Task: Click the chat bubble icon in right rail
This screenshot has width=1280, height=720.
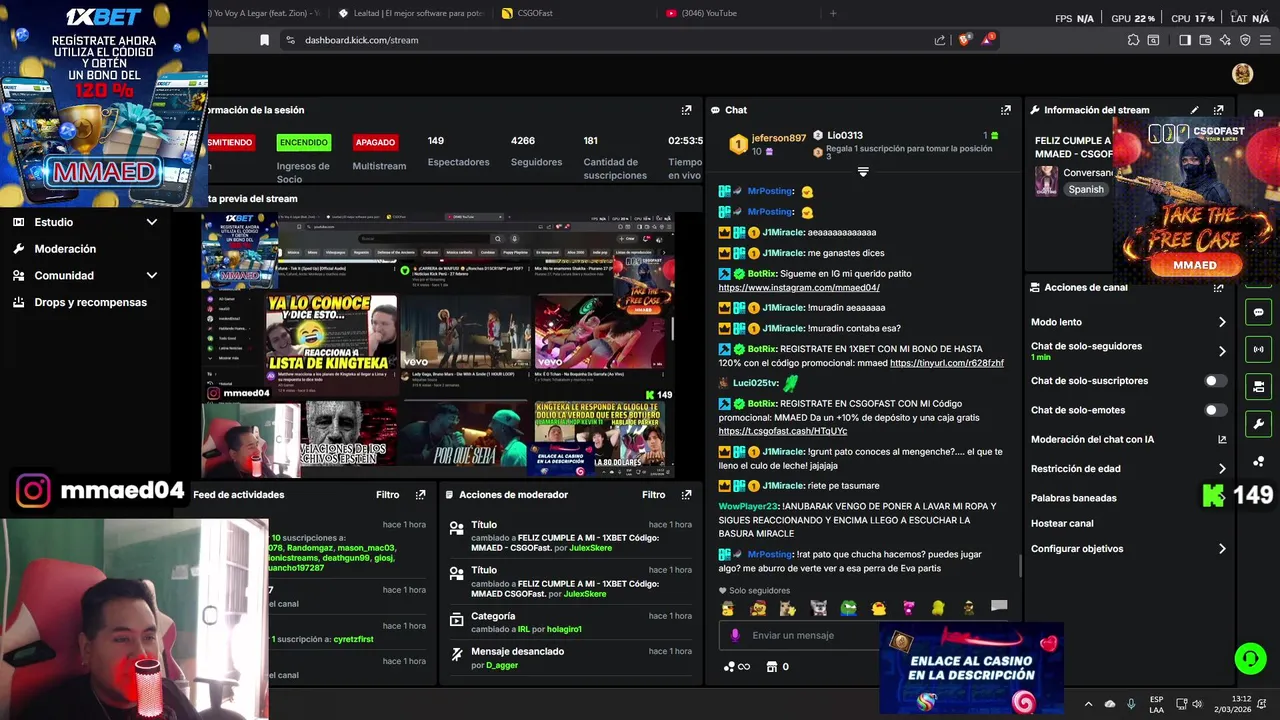Action: tap(1258, 312)
